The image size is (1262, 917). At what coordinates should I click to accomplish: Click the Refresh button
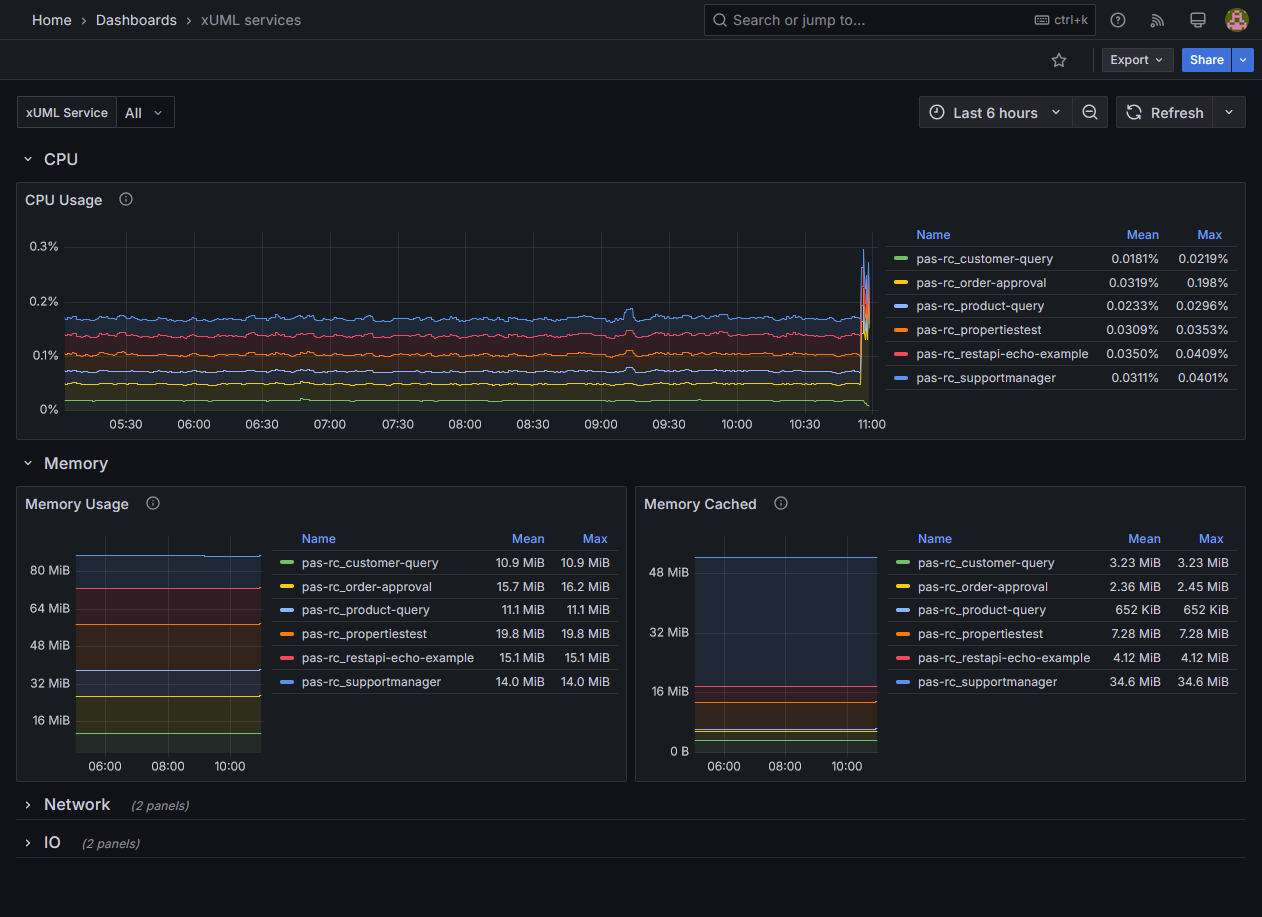(x=1165, y=113)
